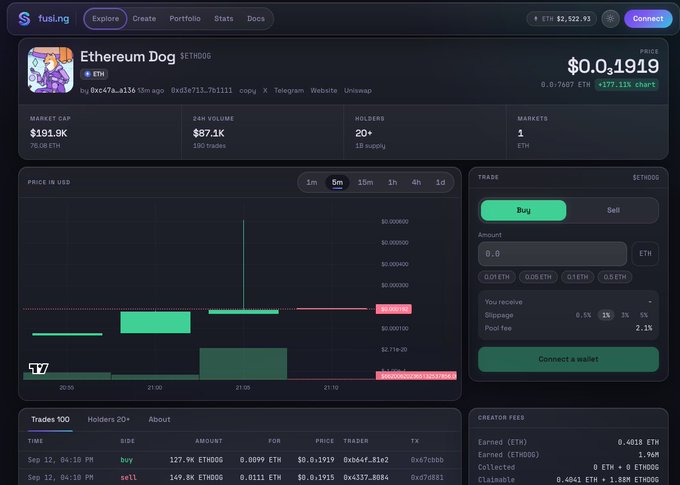This screenshot has width=680, height=485.
Task: Click the Ethereum Dog token avatar
Action: 50,70
